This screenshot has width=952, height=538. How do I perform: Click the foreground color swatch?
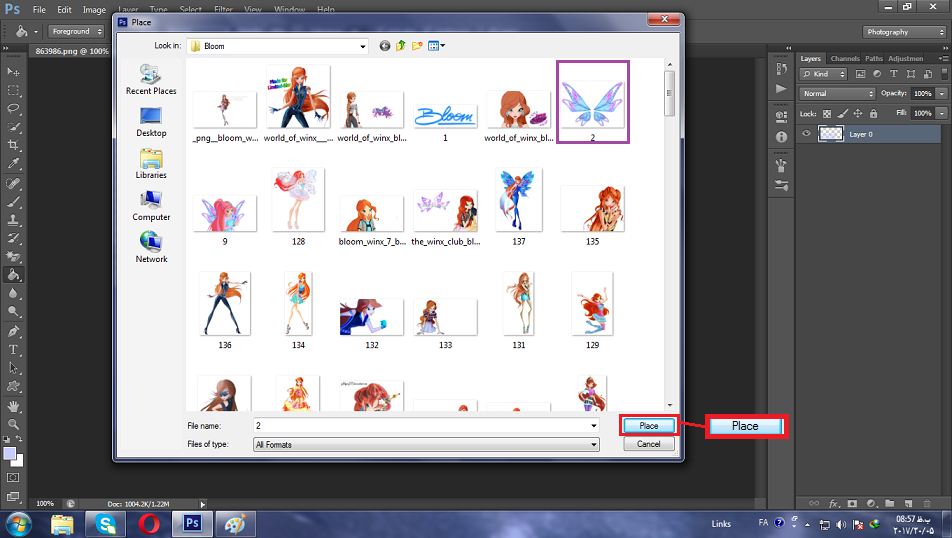pyautogui.click(x=9, y=454)
